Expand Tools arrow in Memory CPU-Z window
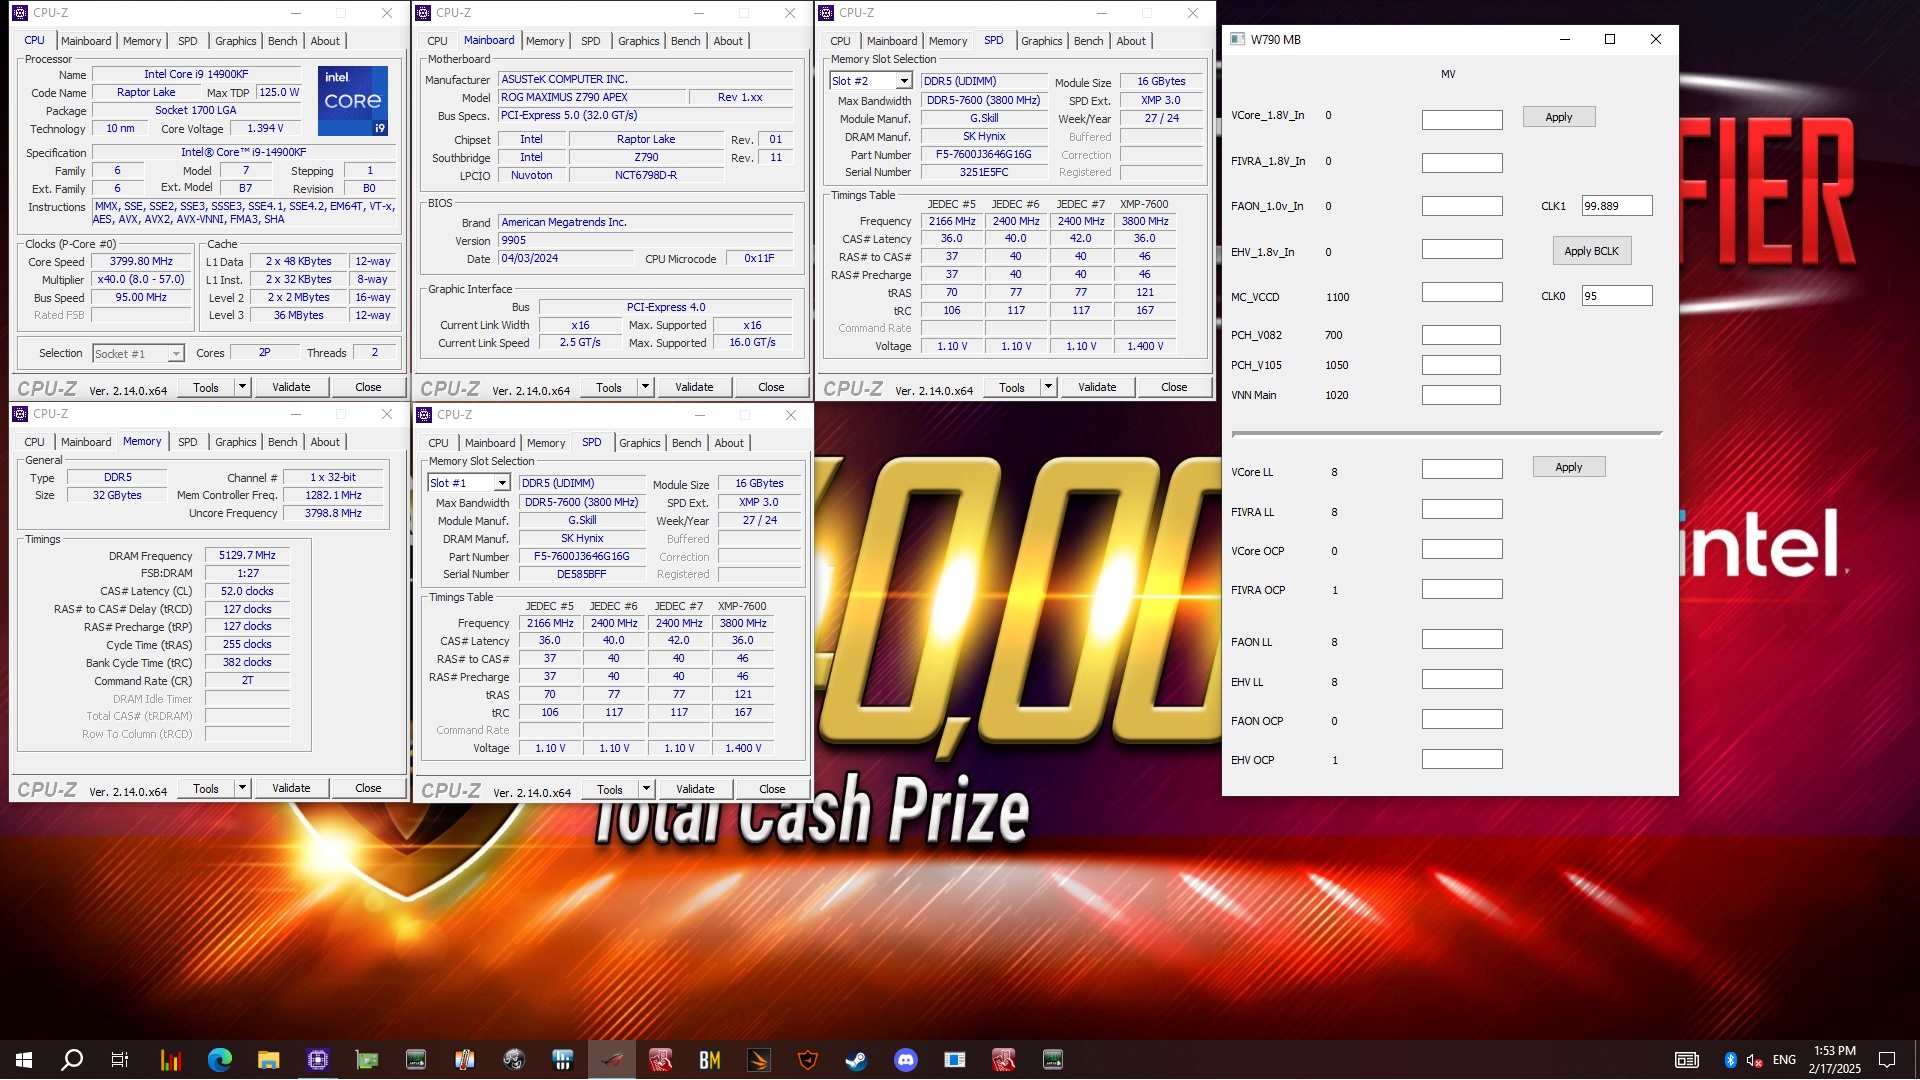Image resolution: width=1920 pixels, height=1080 pixels. coord(242,788)
